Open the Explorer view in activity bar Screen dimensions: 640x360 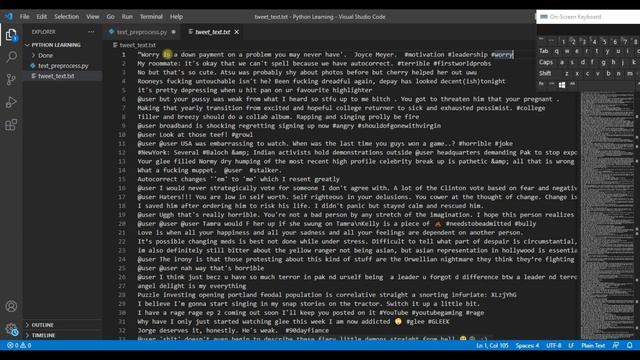point(11,35)
